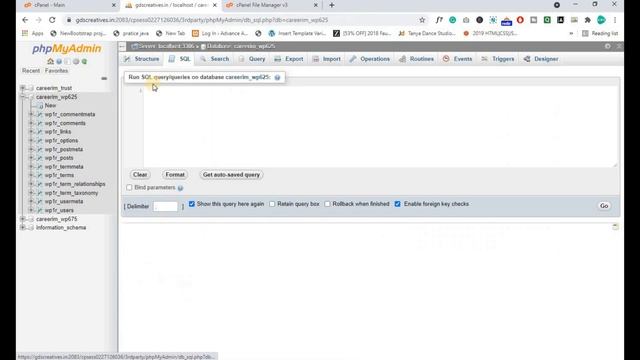Click the red Opera-style extension icon
Screen dimensions: 640x360
(520, 20)
